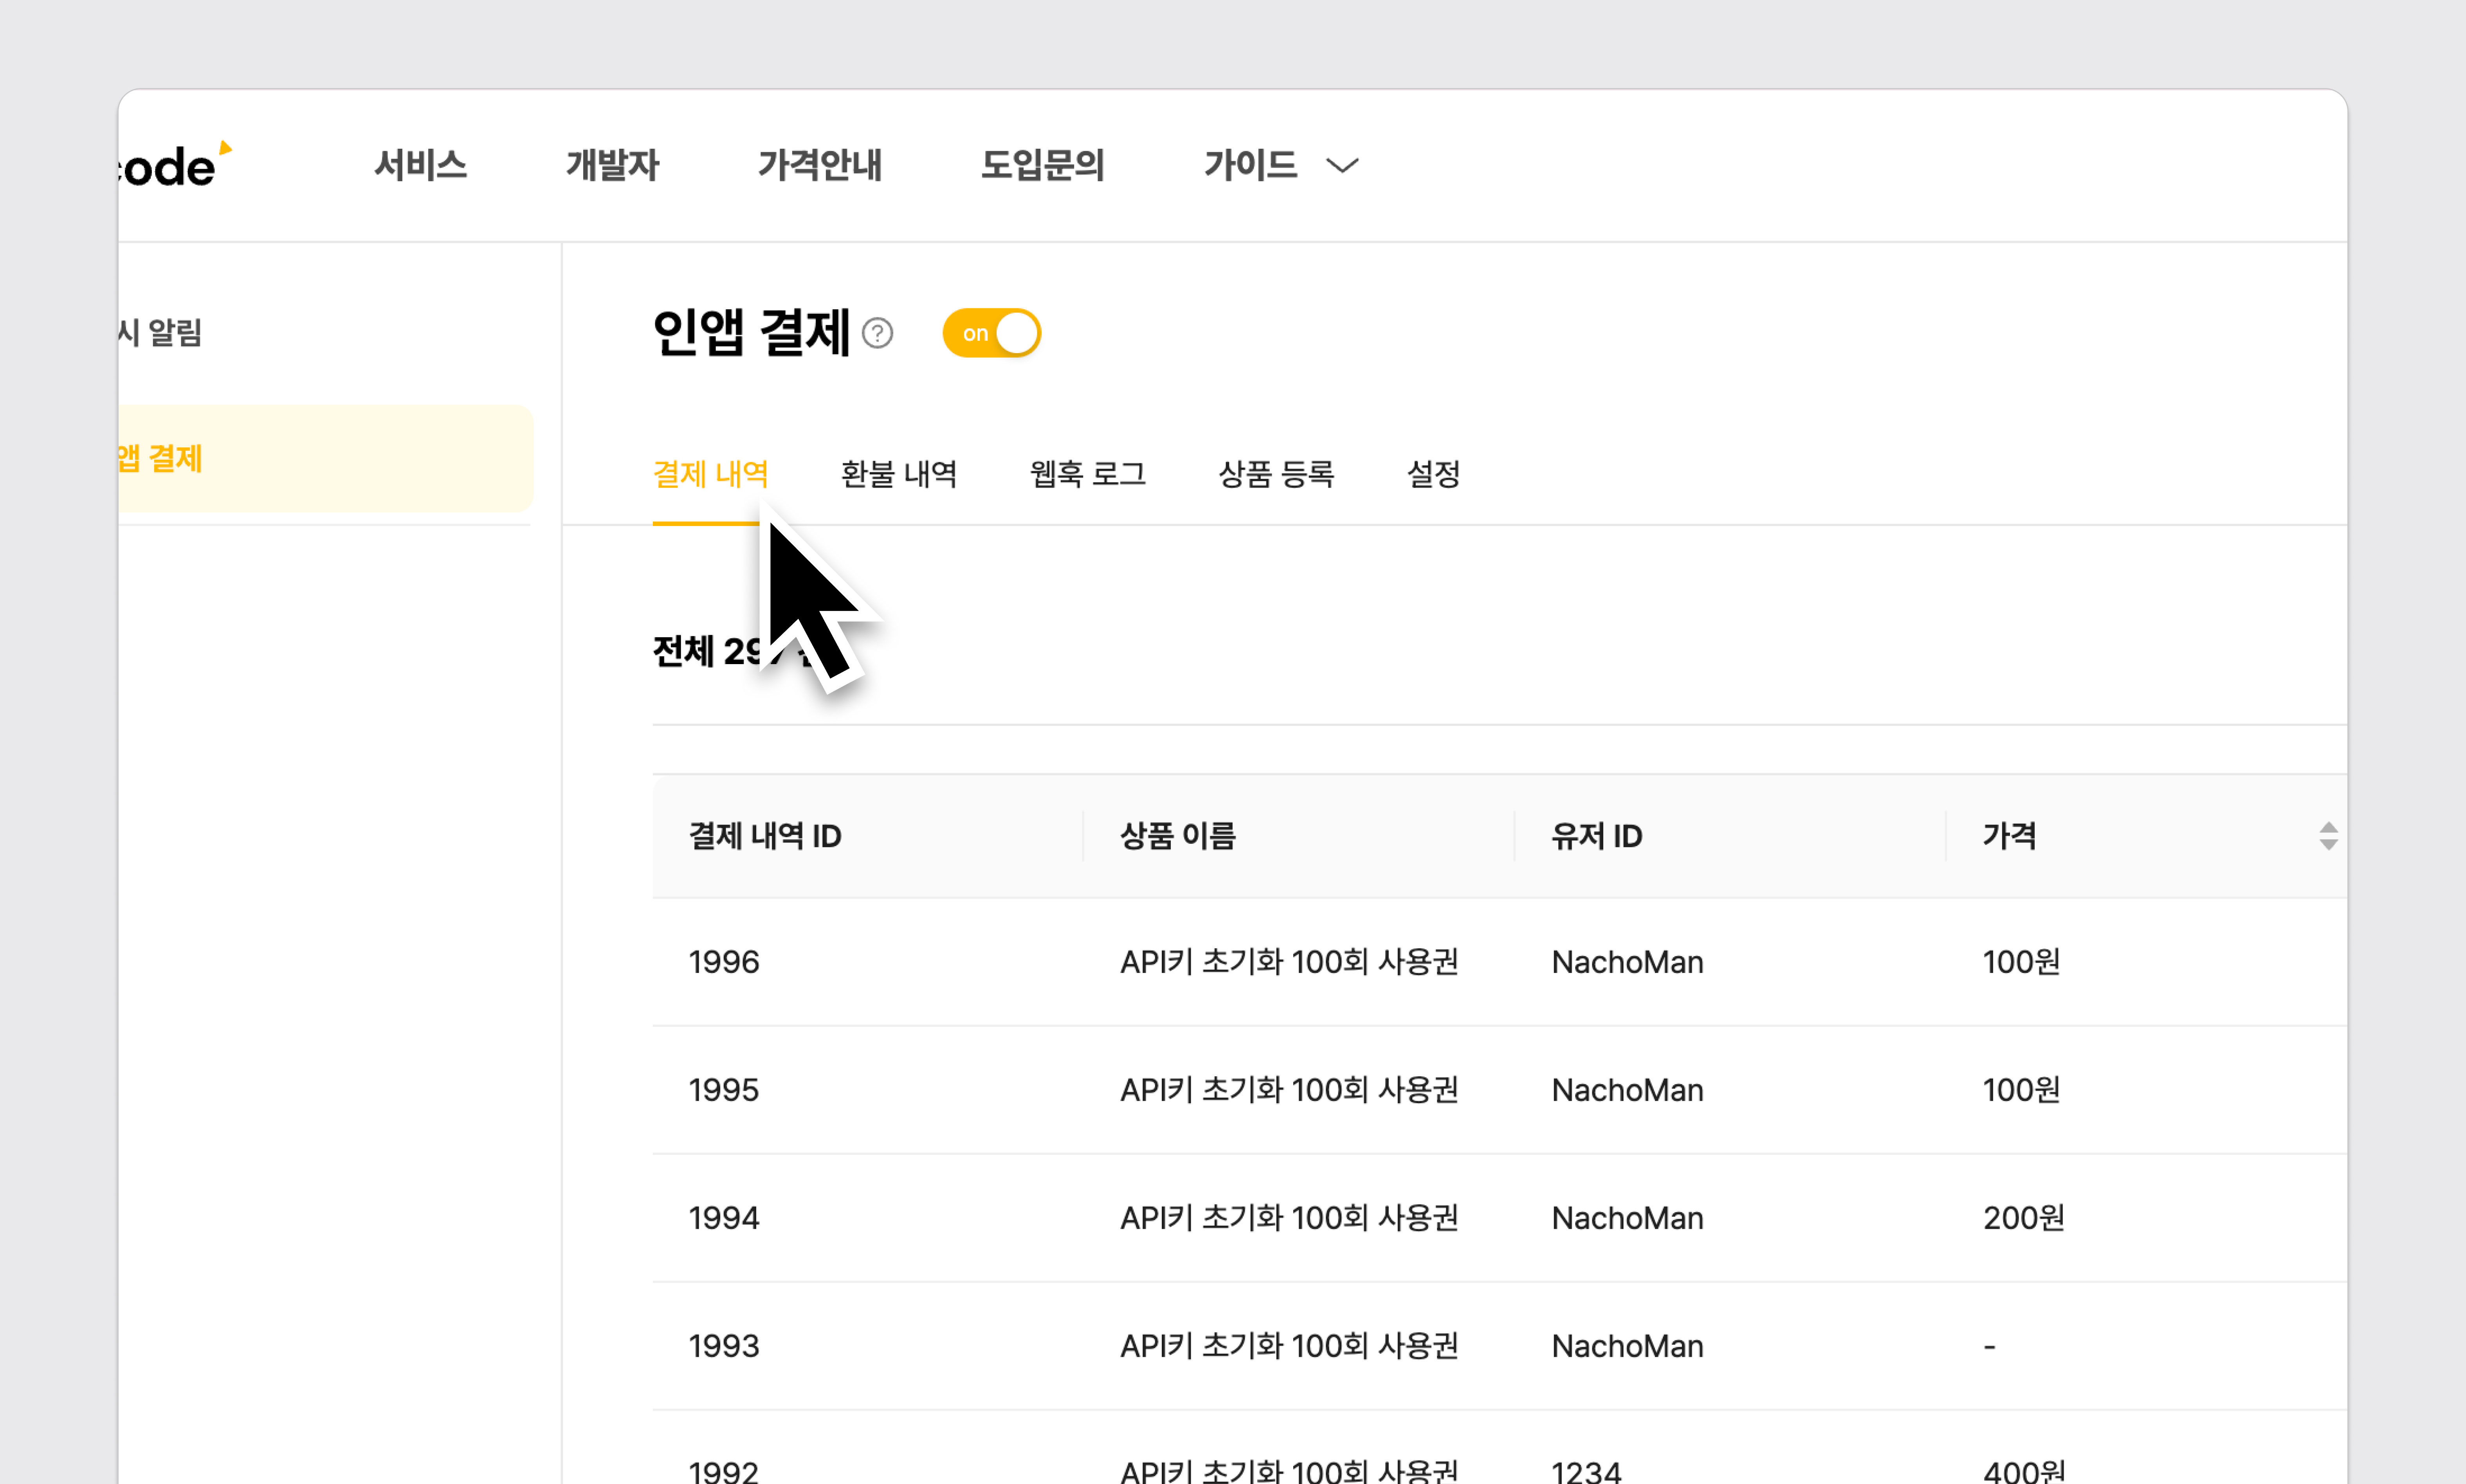Click 가격안내 in the header

(819, 166)
